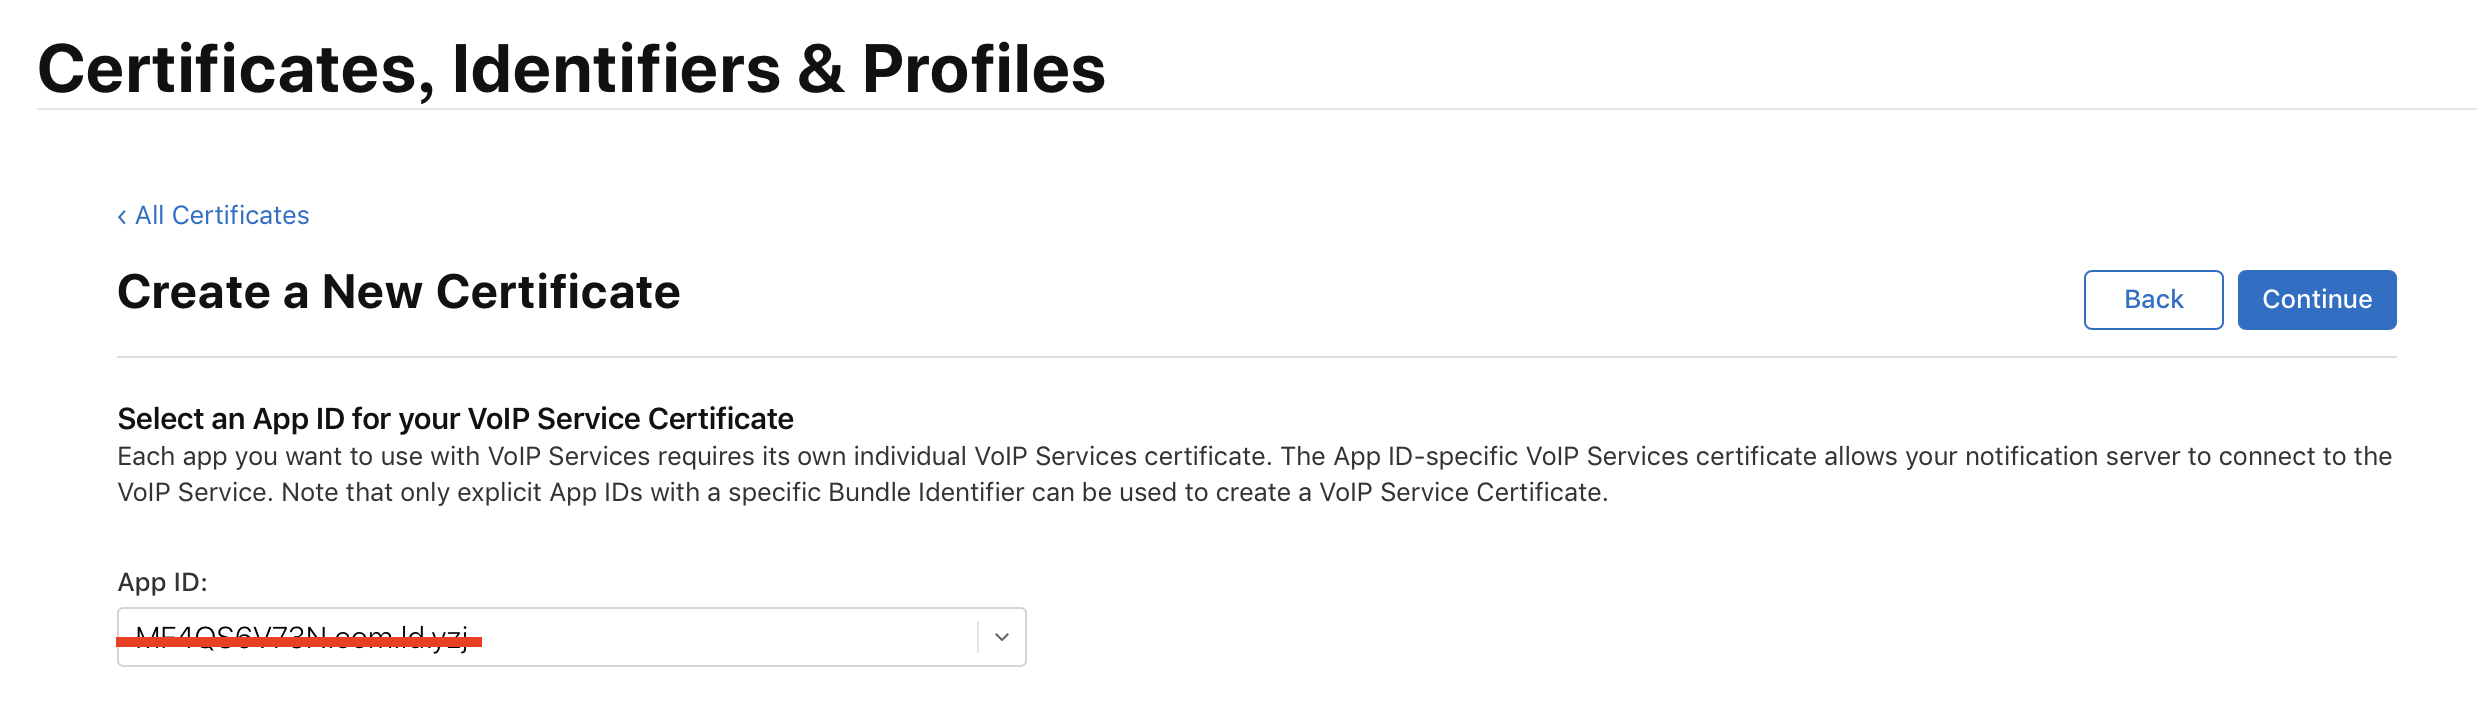
Task: Click the "Certificates, Identifiers & Profiles" page title
Action: click(x=571, y=69)
